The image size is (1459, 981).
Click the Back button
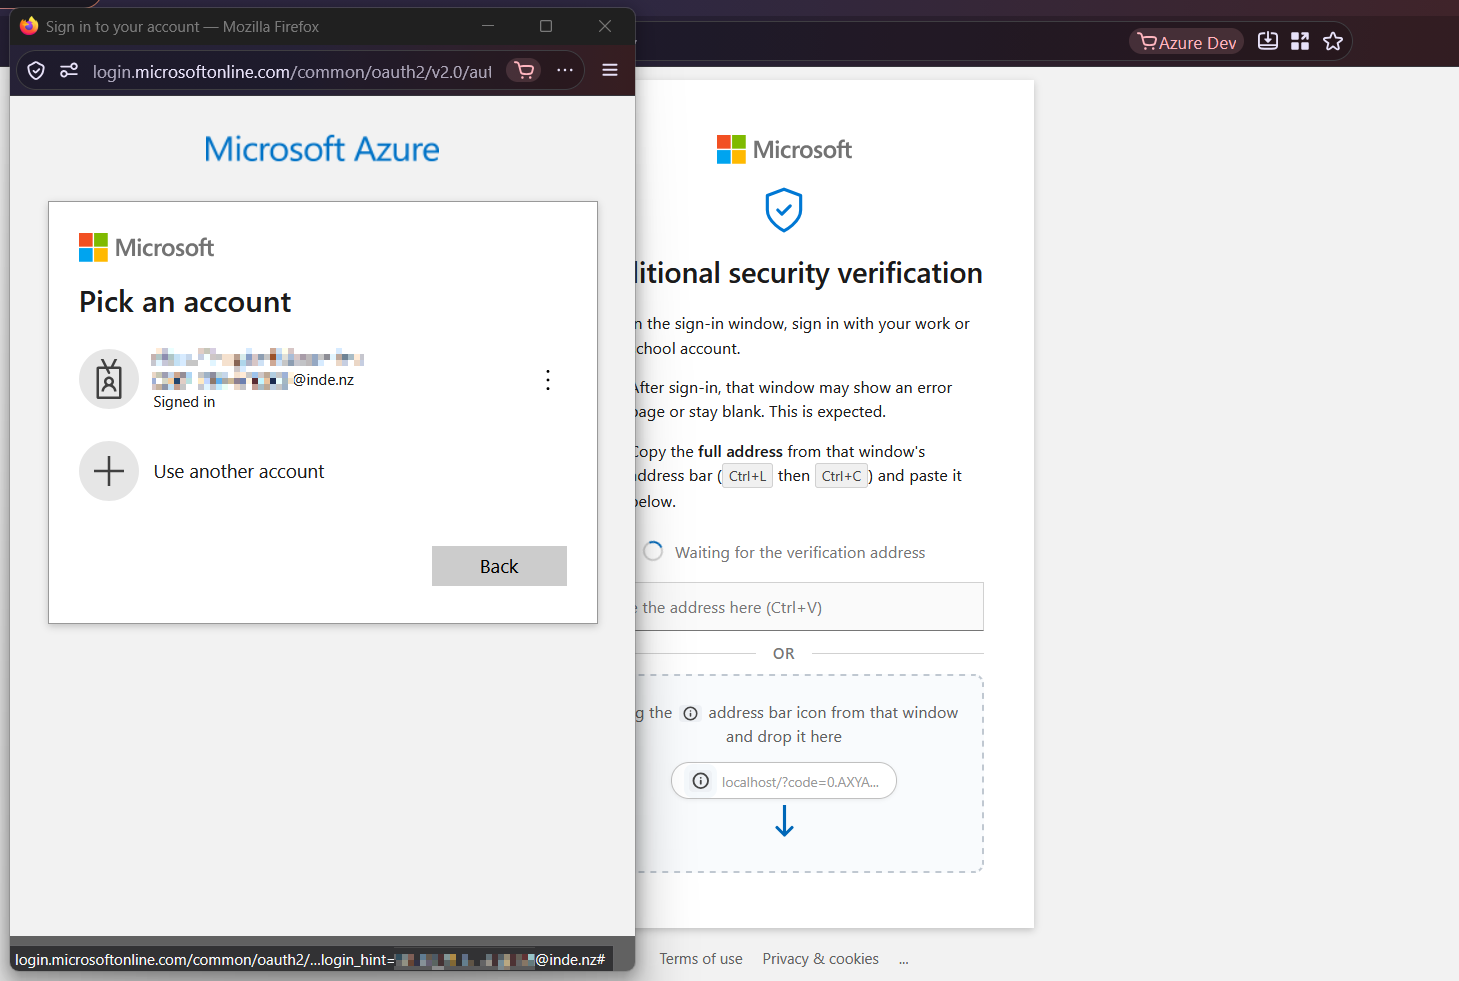point(499,566)
